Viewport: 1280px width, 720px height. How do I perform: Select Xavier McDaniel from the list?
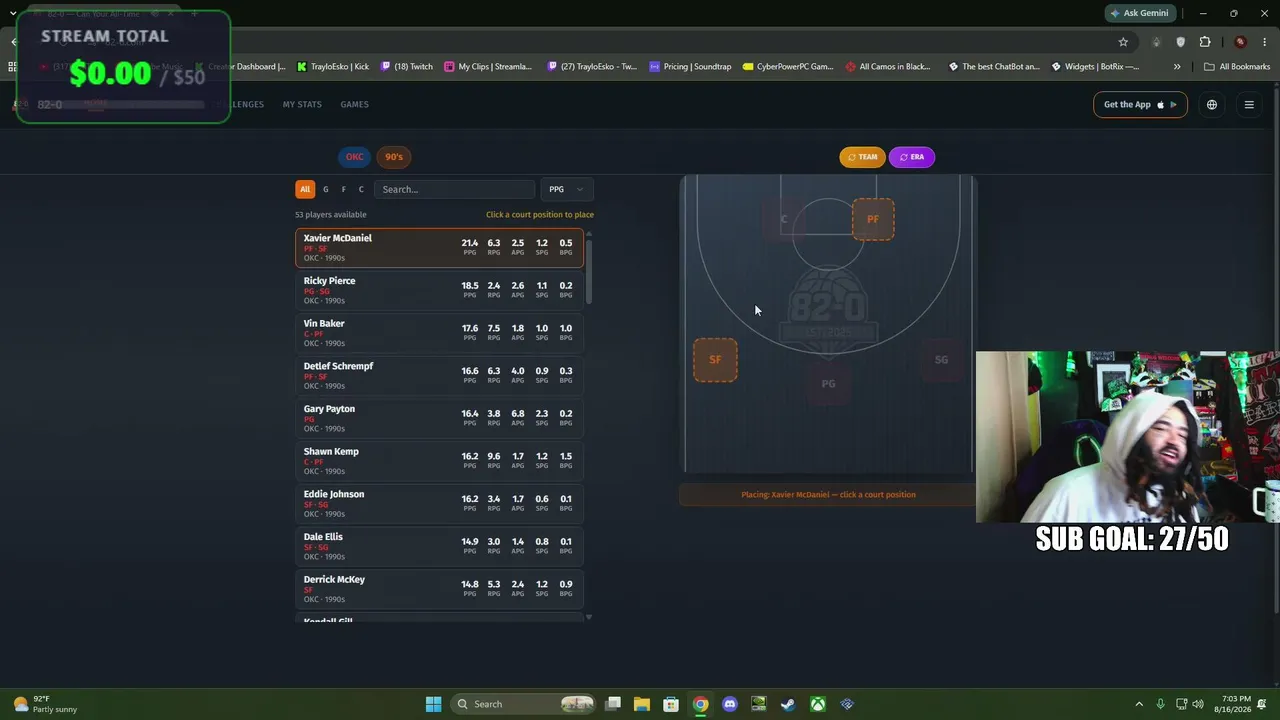(439, 248)
